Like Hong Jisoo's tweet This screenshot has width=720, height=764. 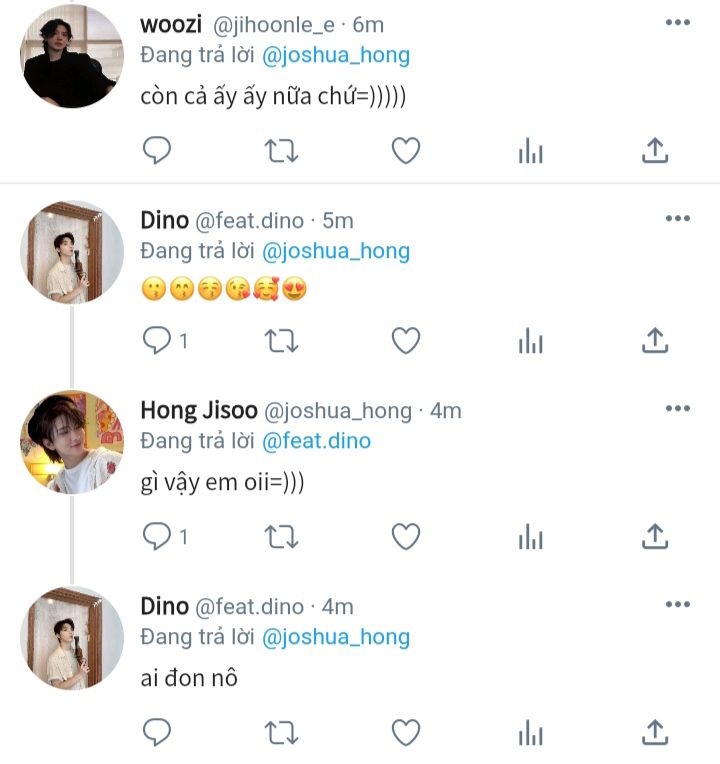pos(406,536)
